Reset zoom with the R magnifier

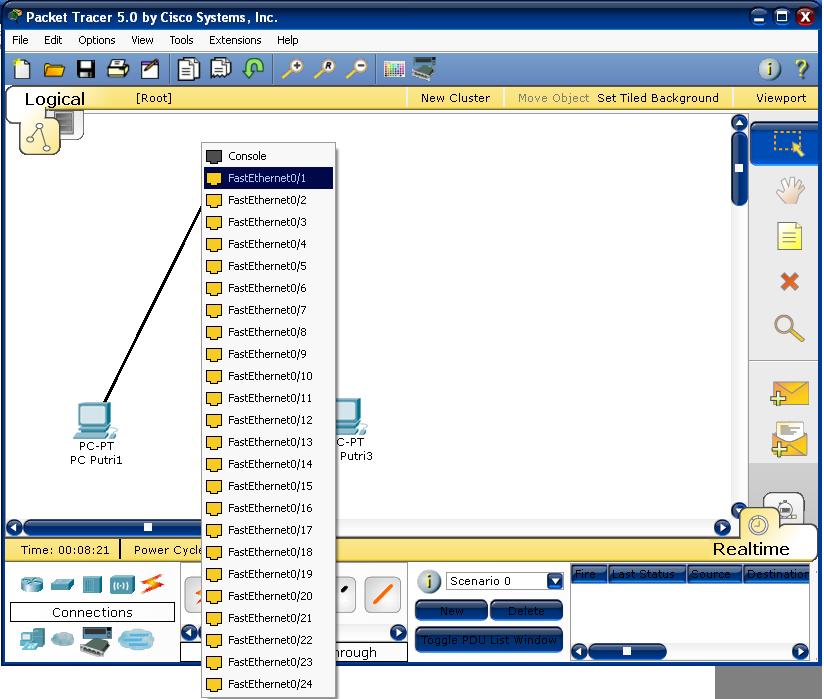[x=325, y=69]
